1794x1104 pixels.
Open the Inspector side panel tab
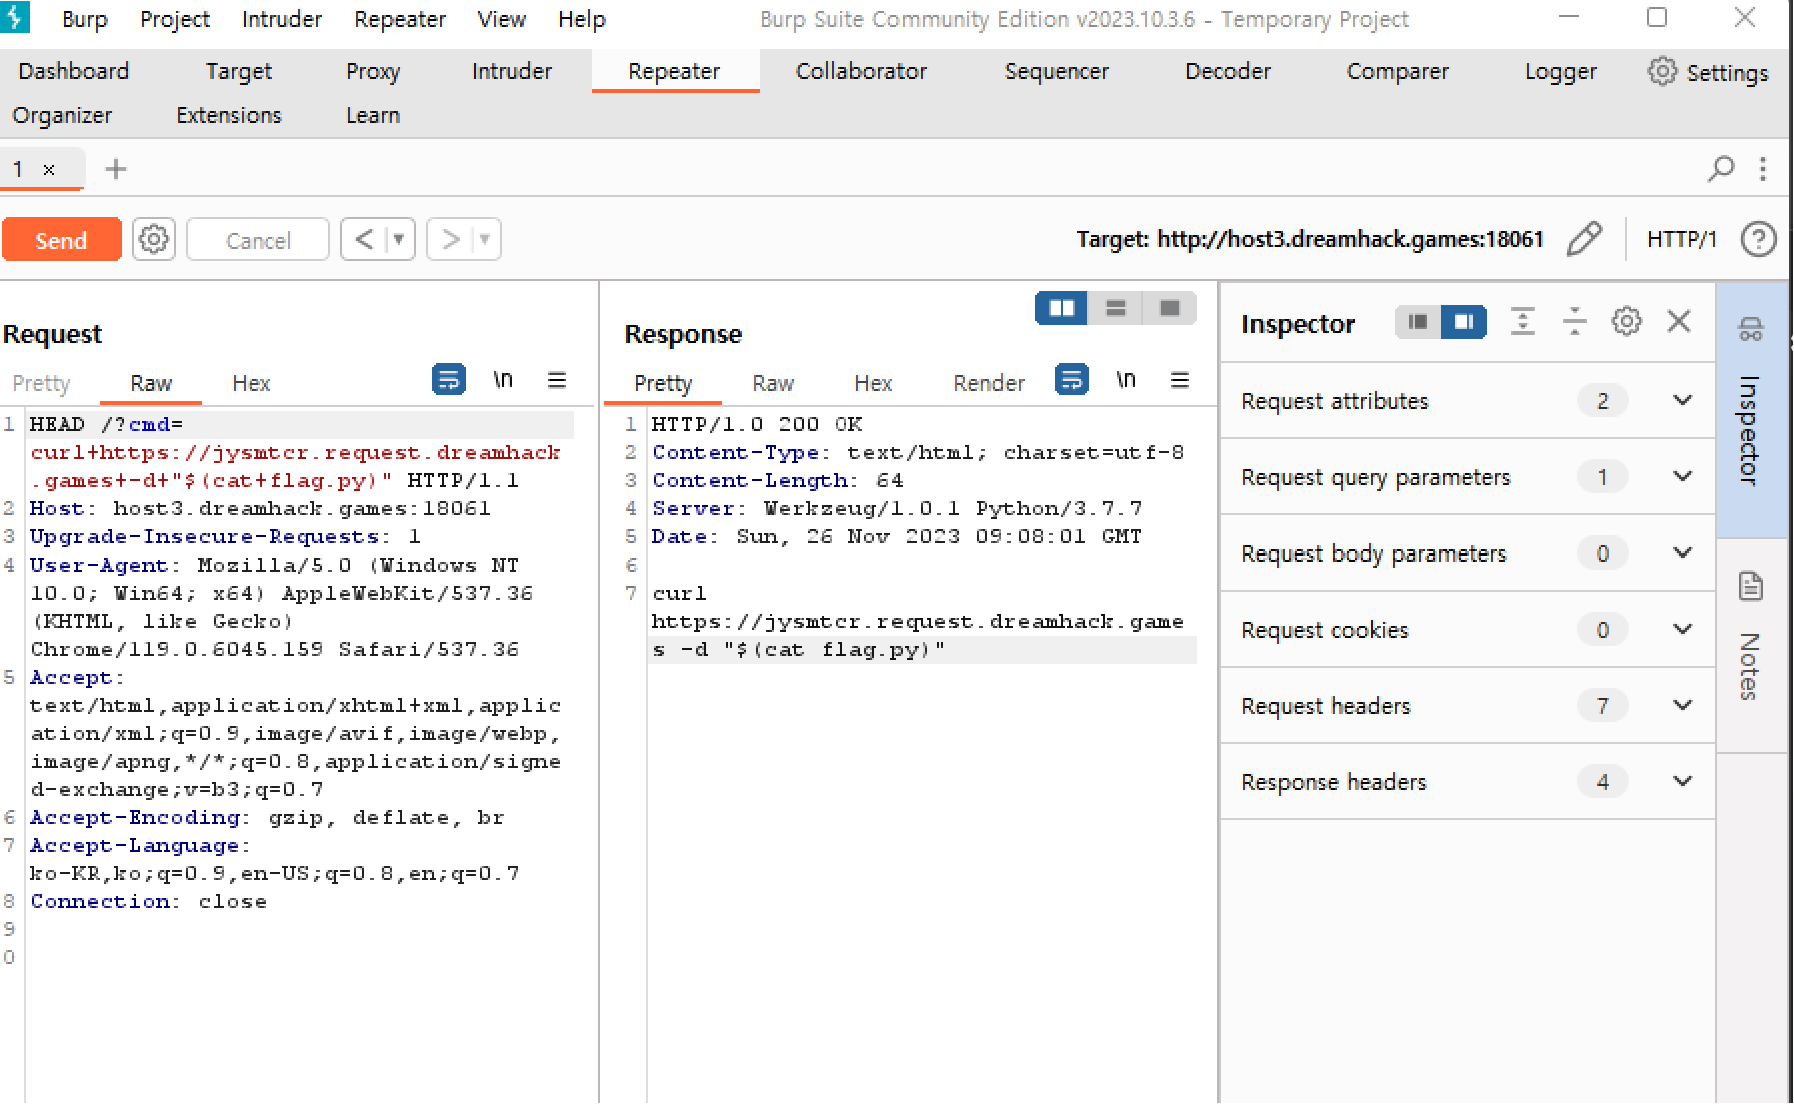(x=1750, y=410)
